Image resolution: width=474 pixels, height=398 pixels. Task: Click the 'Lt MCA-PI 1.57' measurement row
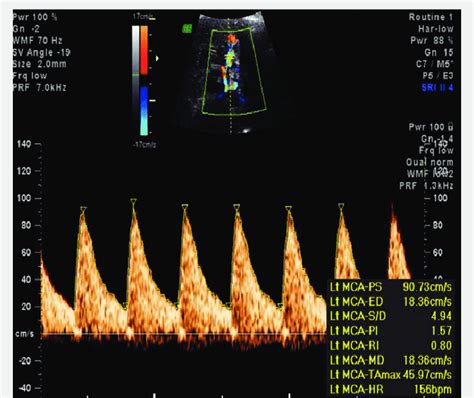click(x=391, y=331)
